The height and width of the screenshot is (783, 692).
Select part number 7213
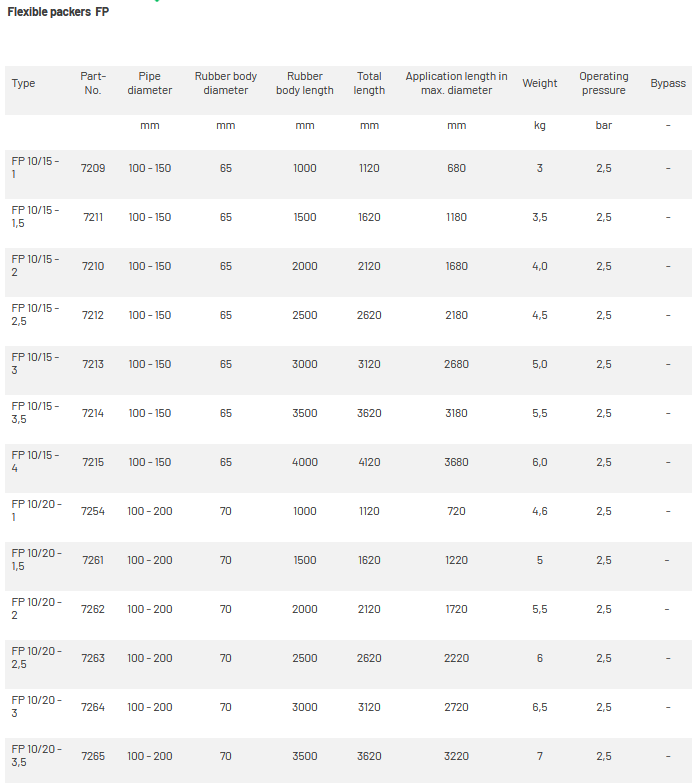click(93, 364)
